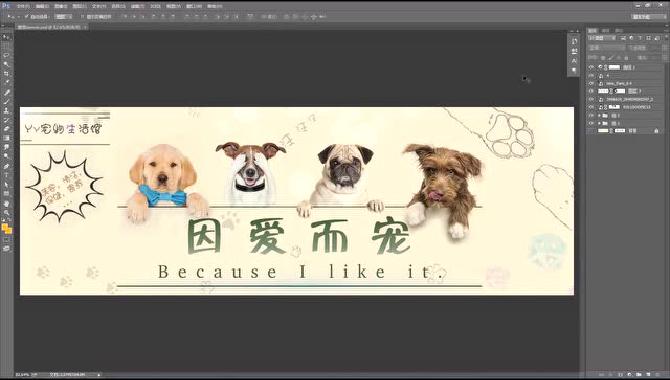Screen dimensions: 670x380
Task: Click the foreground color swatch
Action: (5, 227)
